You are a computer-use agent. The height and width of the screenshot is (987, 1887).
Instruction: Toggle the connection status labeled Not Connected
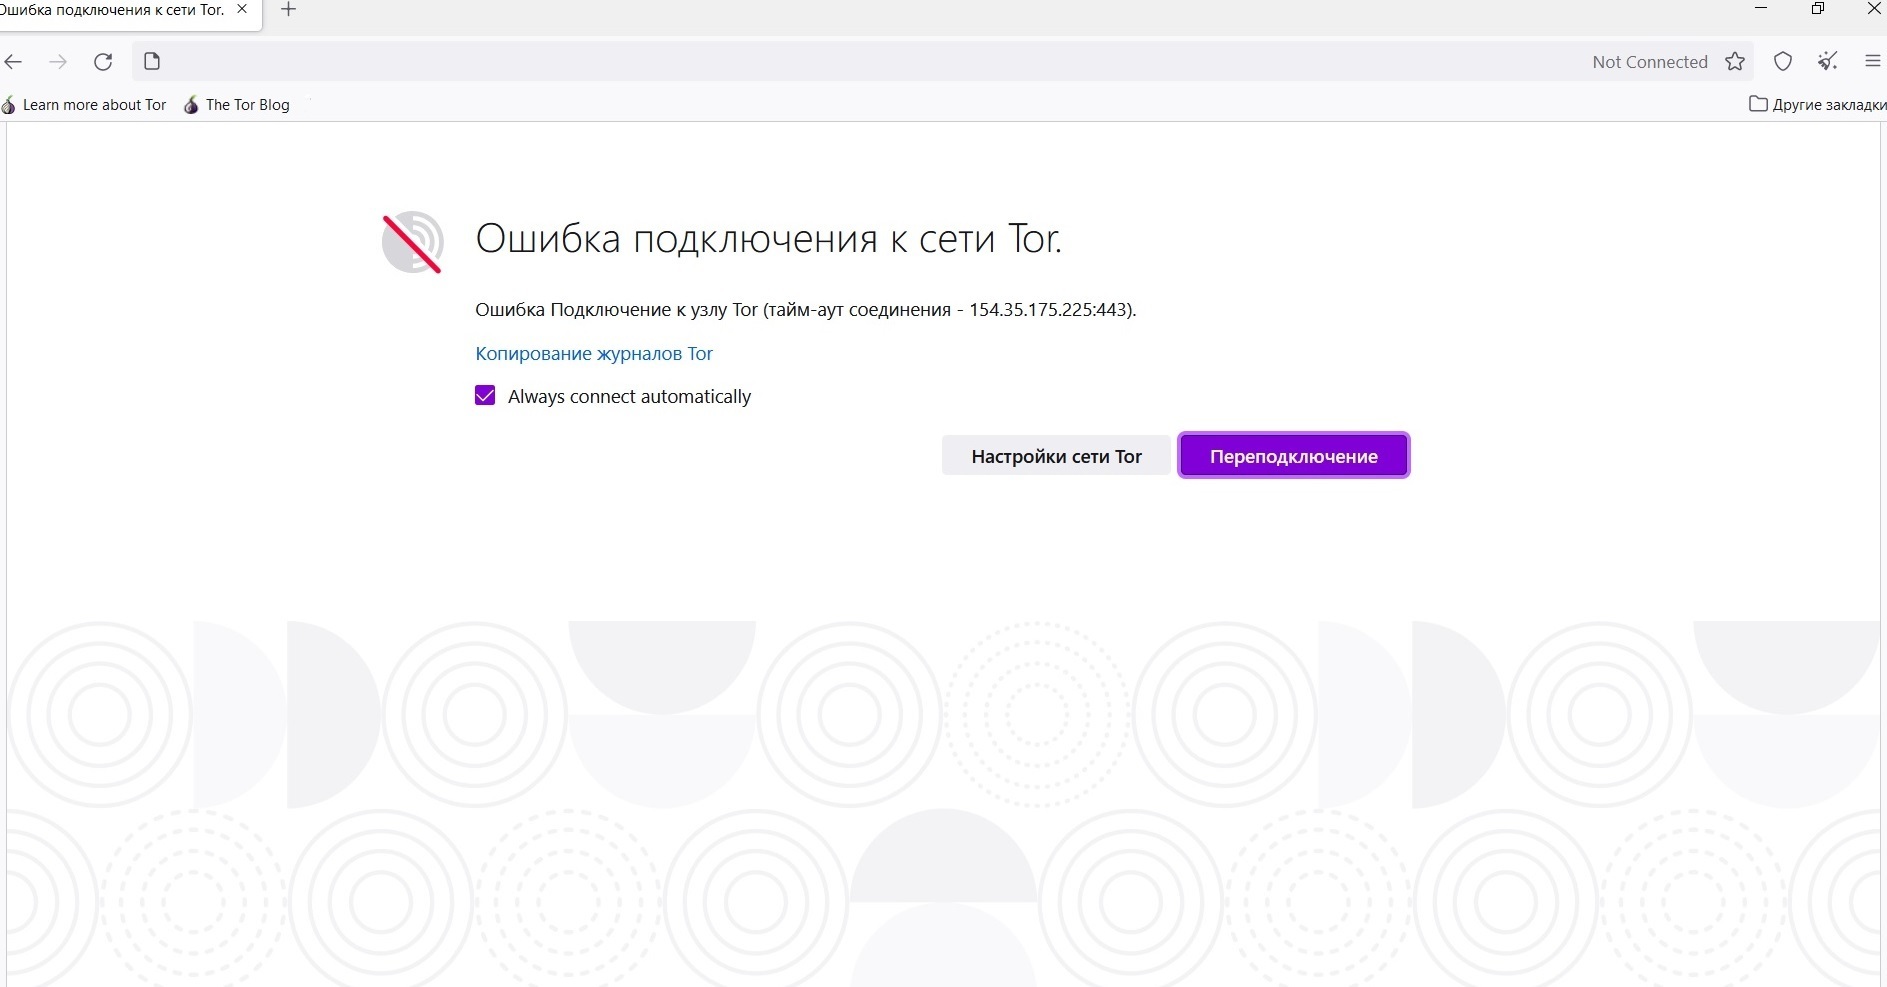click(x=1649, y=61)
